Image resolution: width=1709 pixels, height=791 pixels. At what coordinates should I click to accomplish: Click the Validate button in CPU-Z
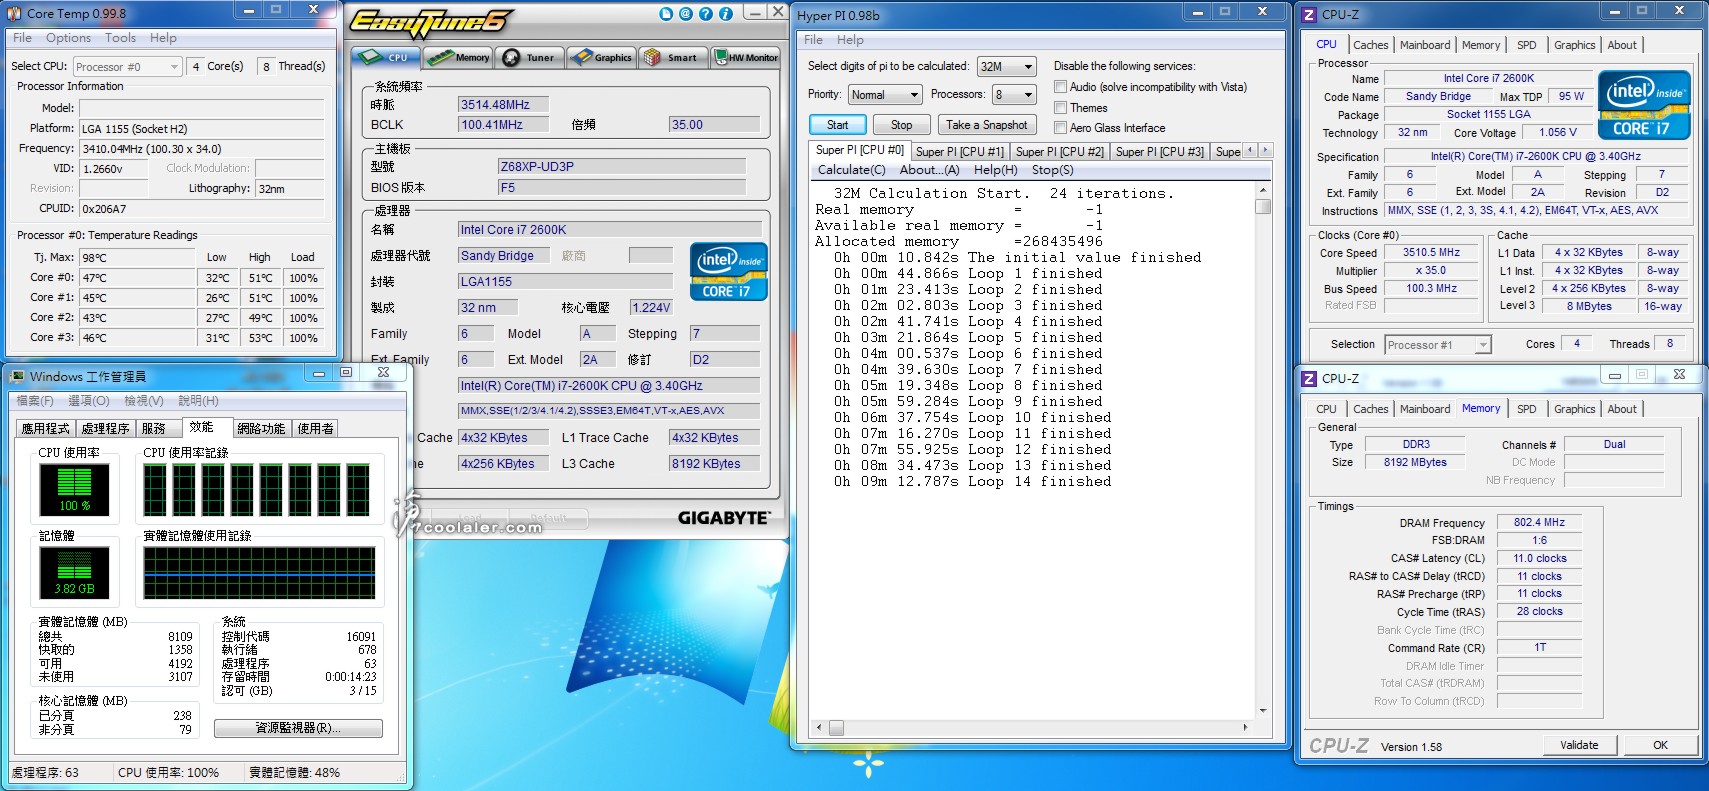point(1579,745)
